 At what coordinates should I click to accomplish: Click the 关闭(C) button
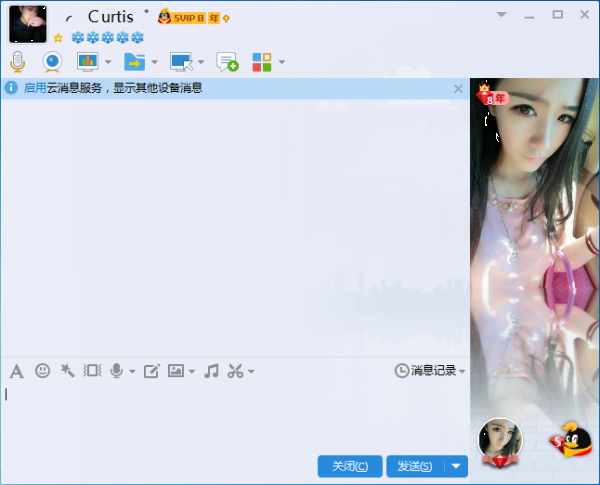(x=350, y=466)
